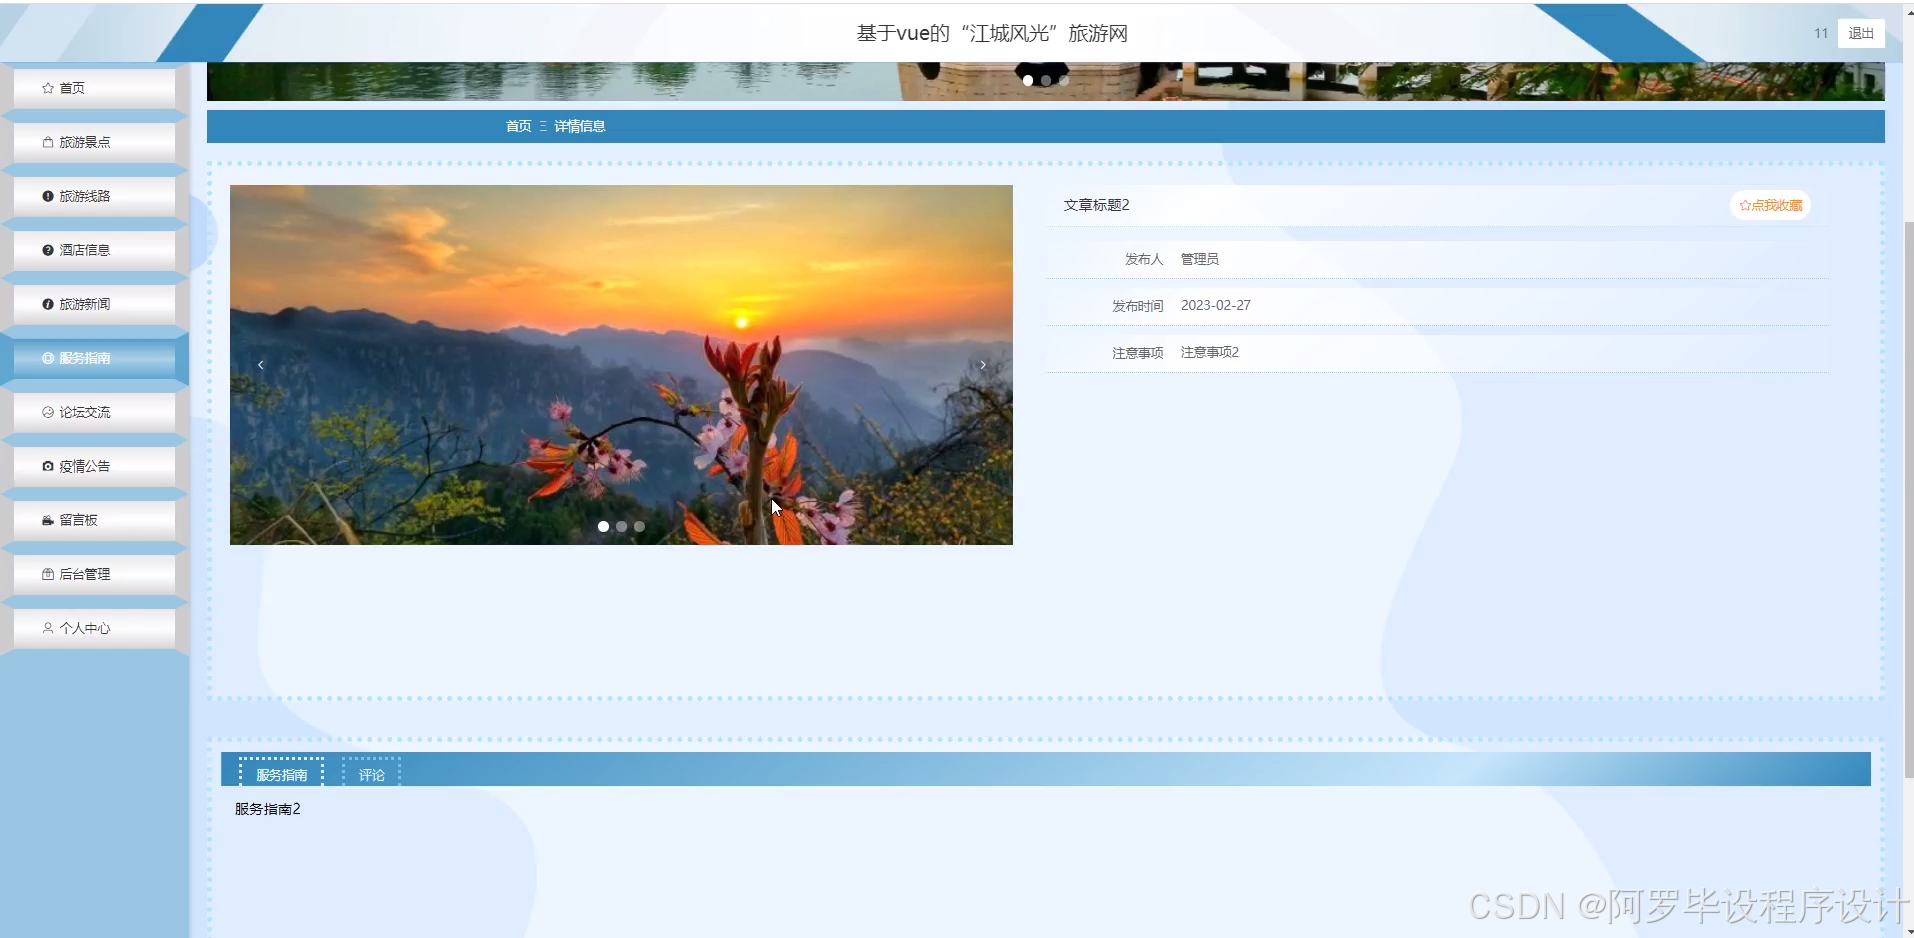Click the top banner image
The height and width of the screenshot is (938, 1914).
click(1045, 81)
